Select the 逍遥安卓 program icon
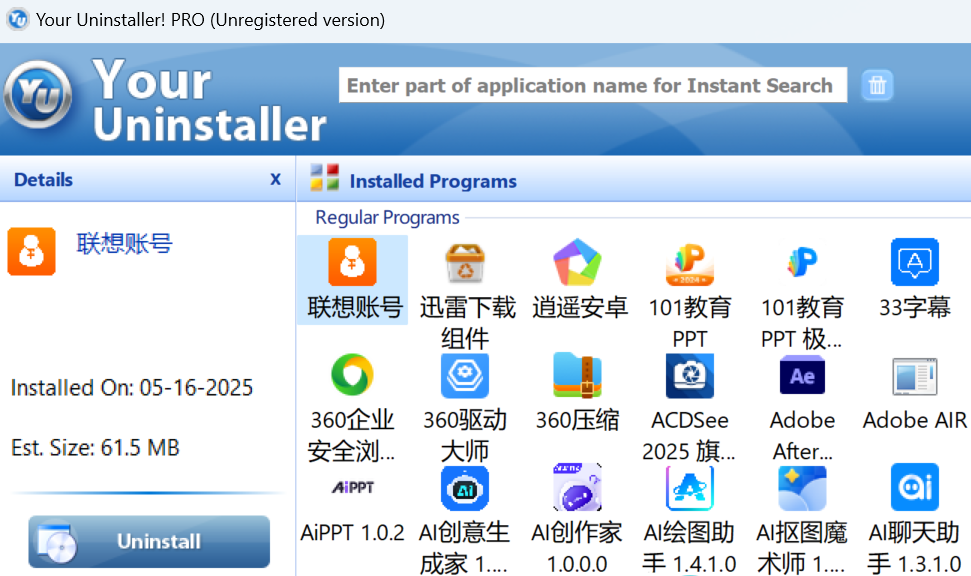The image size is (971, 576). pos(577,262)
